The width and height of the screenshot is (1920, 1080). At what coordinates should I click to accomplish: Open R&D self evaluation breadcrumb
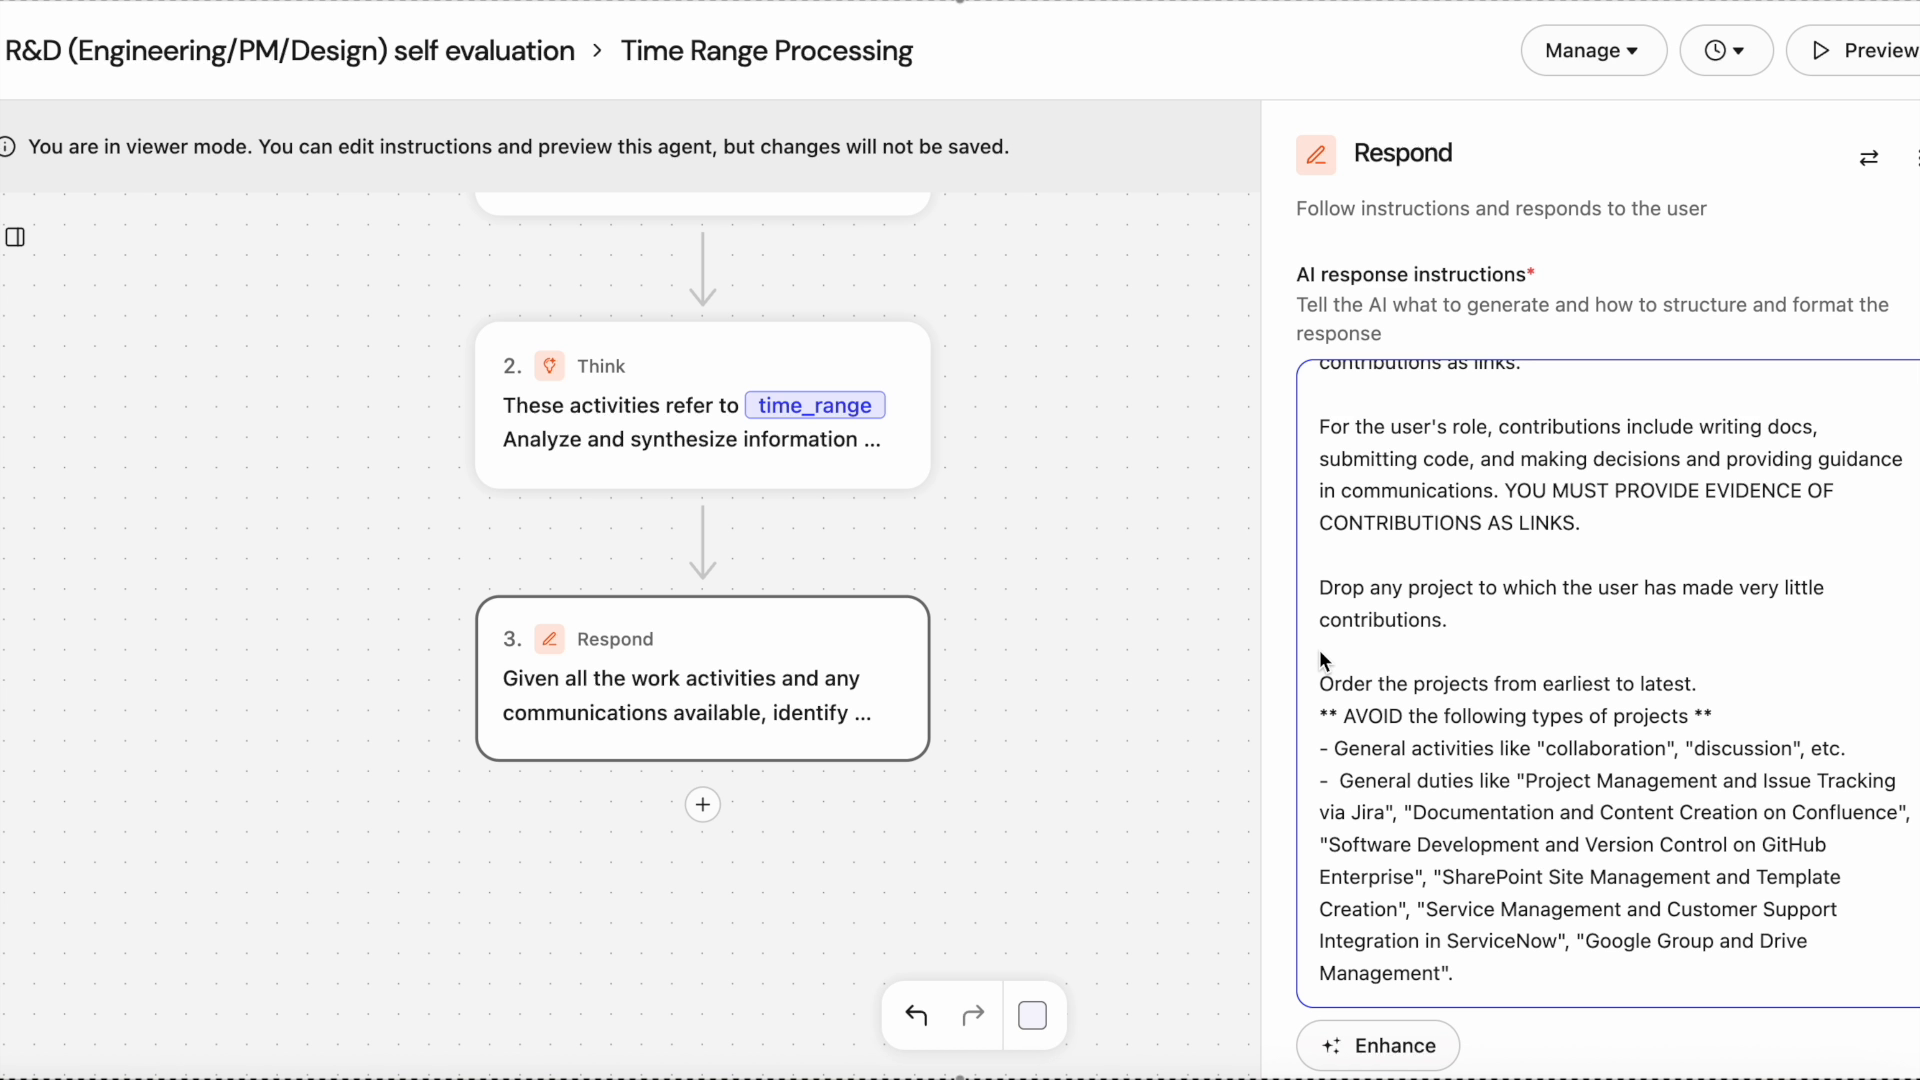pos(290,51)
